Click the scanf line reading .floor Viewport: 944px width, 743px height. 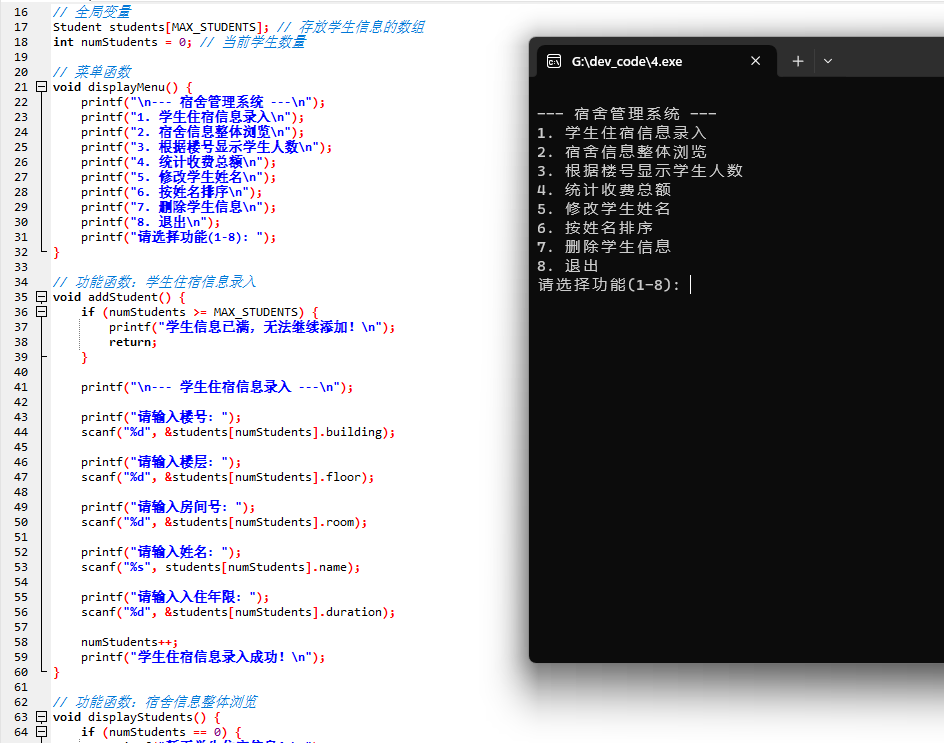tap(228, 477)
